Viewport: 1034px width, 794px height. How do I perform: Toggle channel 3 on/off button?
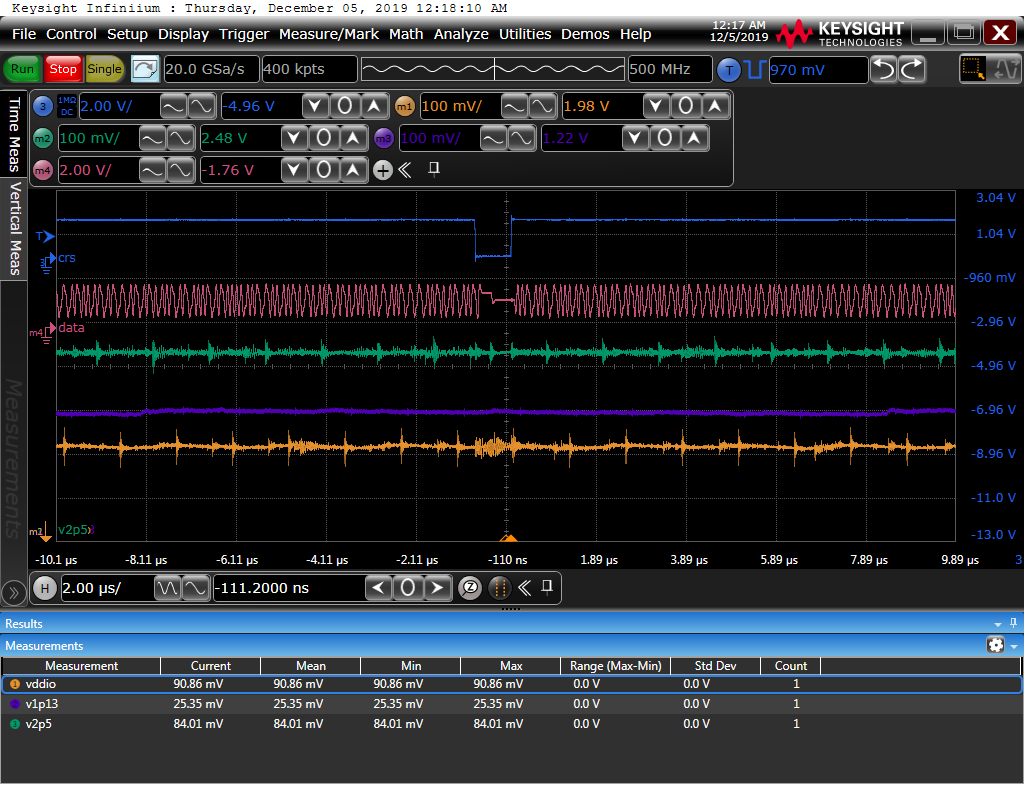point(43,106)
